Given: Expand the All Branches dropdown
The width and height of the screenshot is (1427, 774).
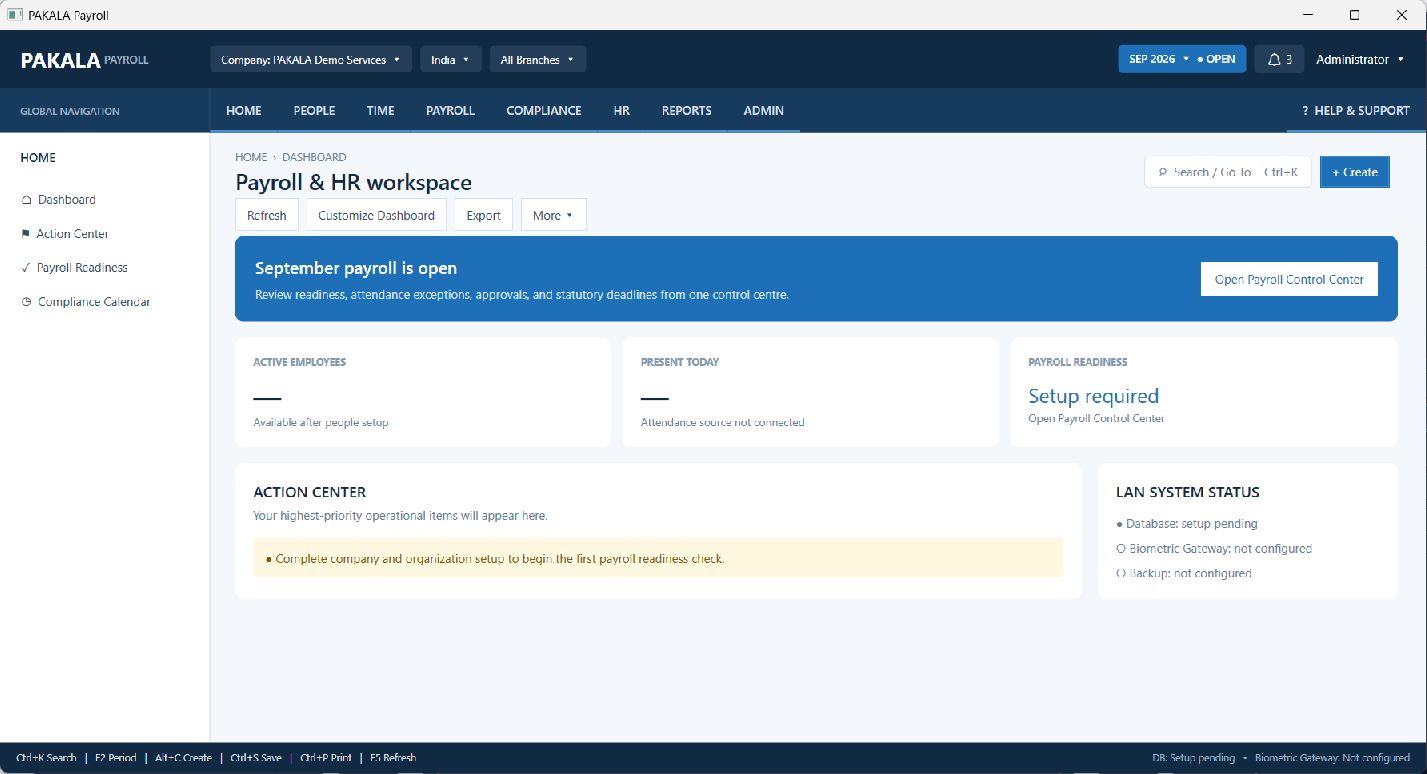Looking at the screenshot, I should click(538, 59).
